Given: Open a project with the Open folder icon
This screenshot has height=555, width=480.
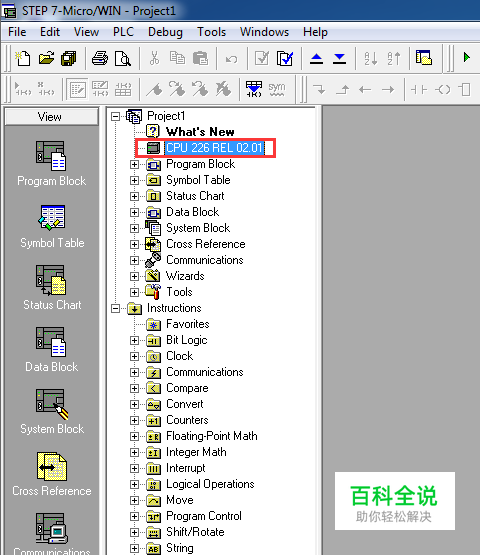Looking at the screenshot, I should (x=46, y=58).
